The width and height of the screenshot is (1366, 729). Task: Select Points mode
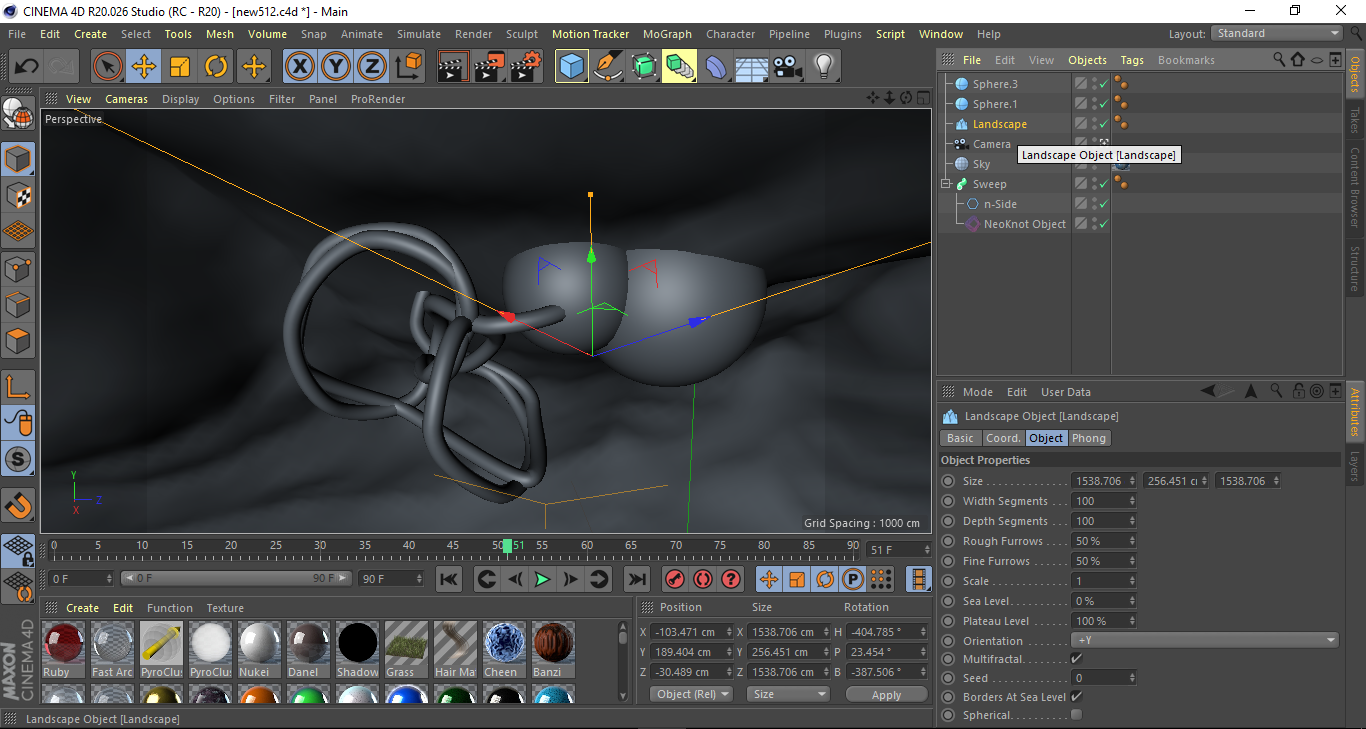[18, 268]
